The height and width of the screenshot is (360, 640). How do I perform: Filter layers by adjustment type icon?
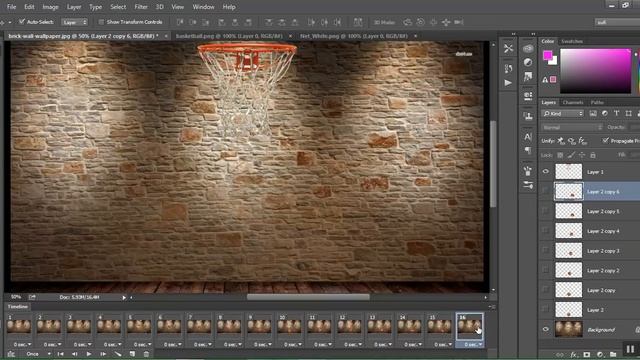point(605,113)
